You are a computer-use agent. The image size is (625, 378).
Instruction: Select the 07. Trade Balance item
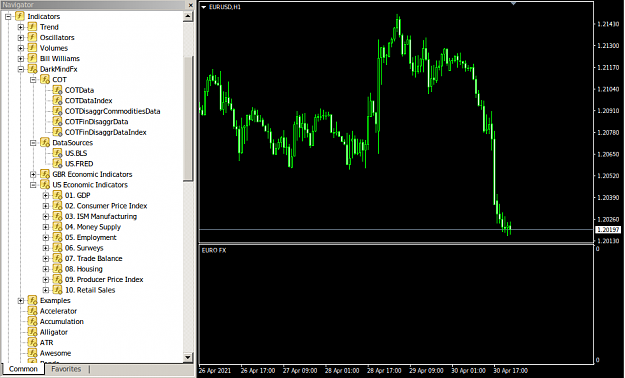click(x=94, y=258)
